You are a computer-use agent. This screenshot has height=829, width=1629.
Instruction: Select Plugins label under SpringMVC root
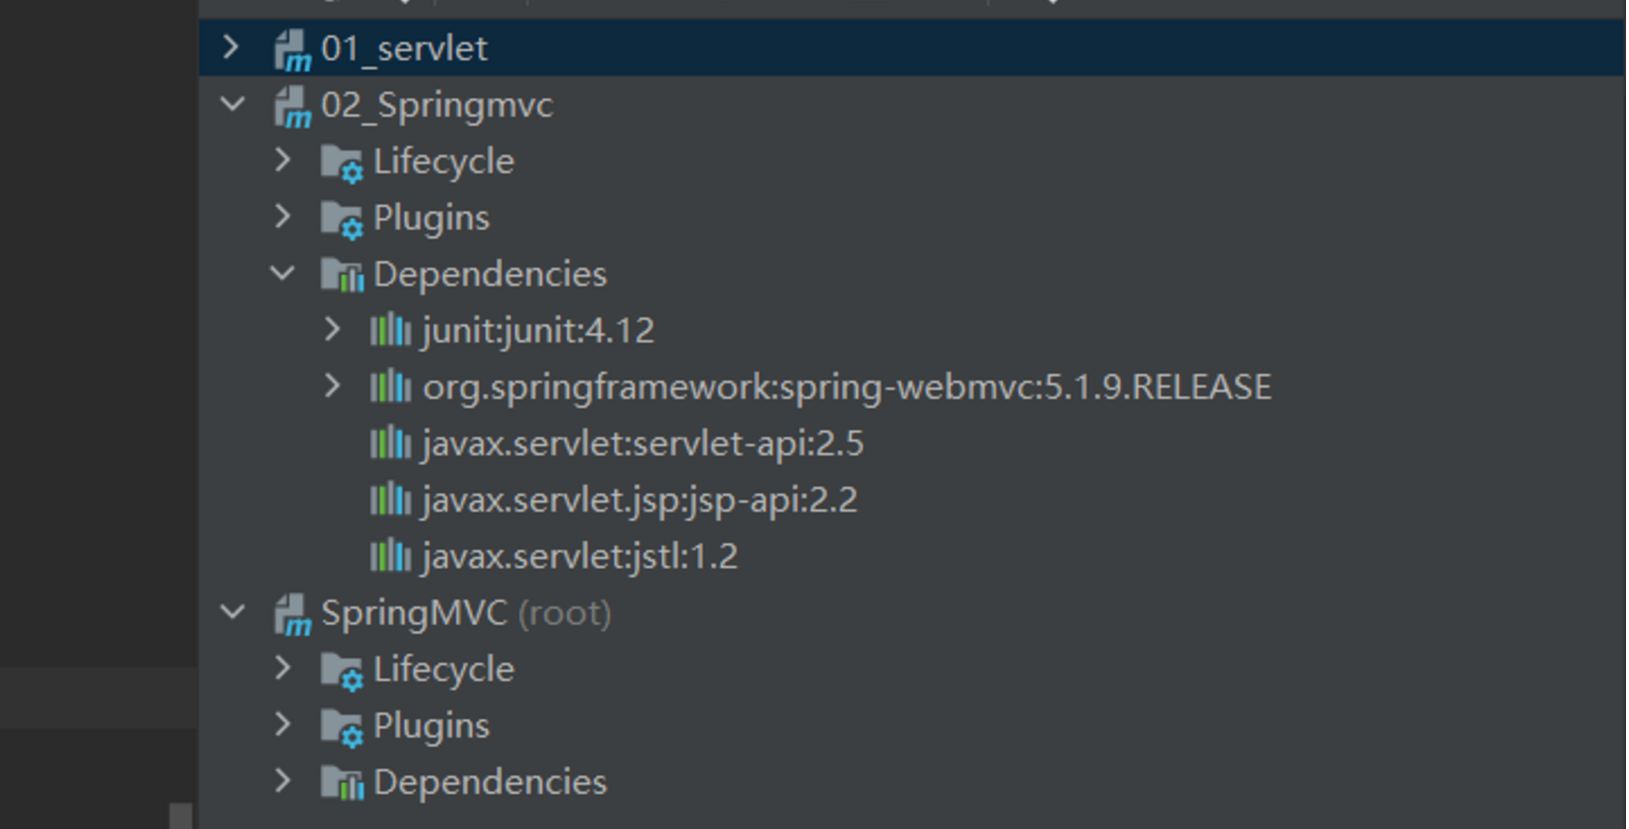[x=431, y=726]
